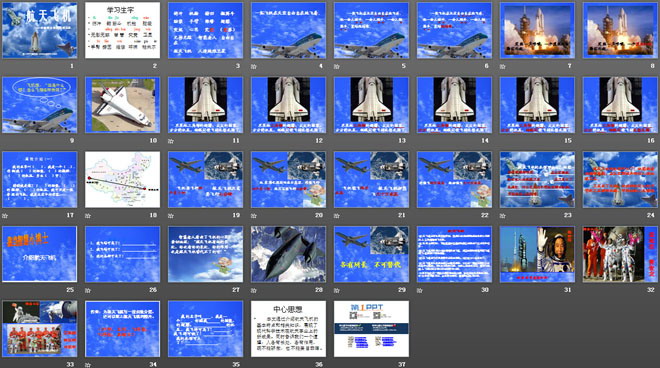Select slide 21 plane and shuttle thumbnail

(371, 180)
